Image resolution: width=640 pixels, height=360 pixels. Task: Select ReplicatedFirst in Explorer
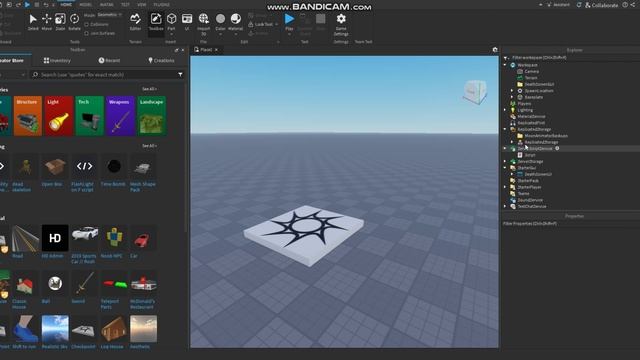tap(531, 123)
